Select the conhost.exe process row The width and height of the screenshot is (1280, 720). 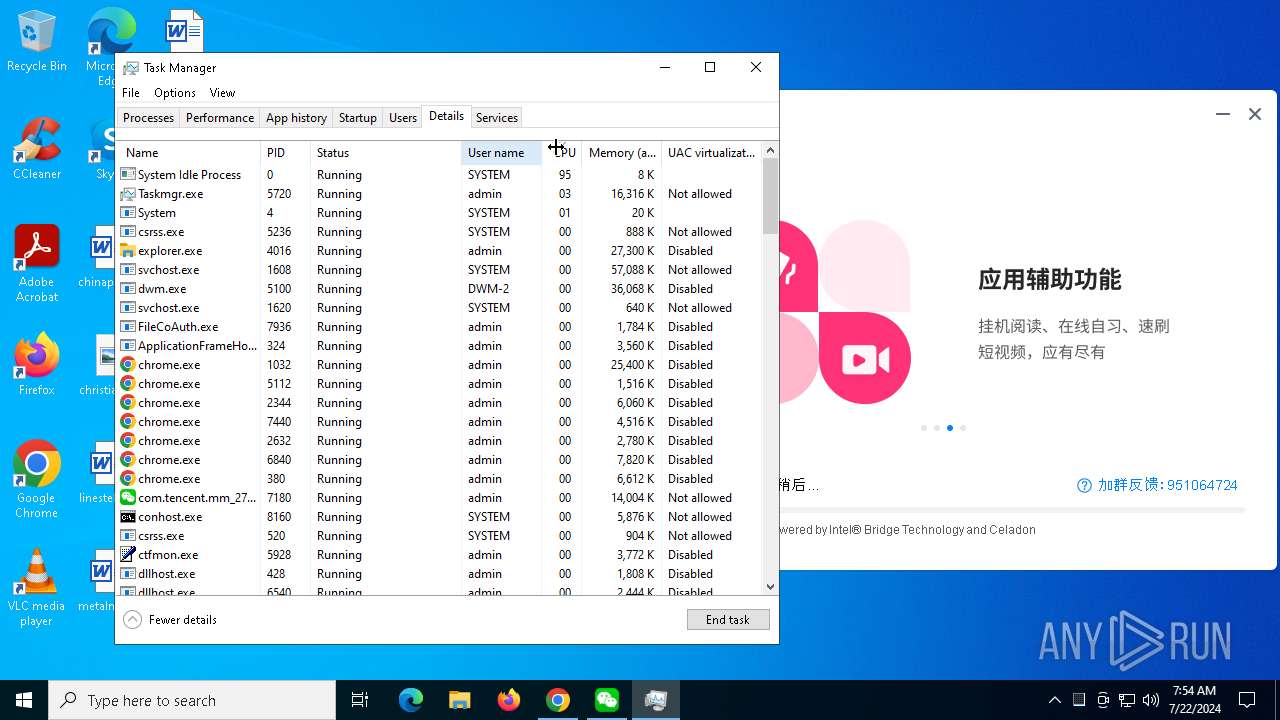438,517
